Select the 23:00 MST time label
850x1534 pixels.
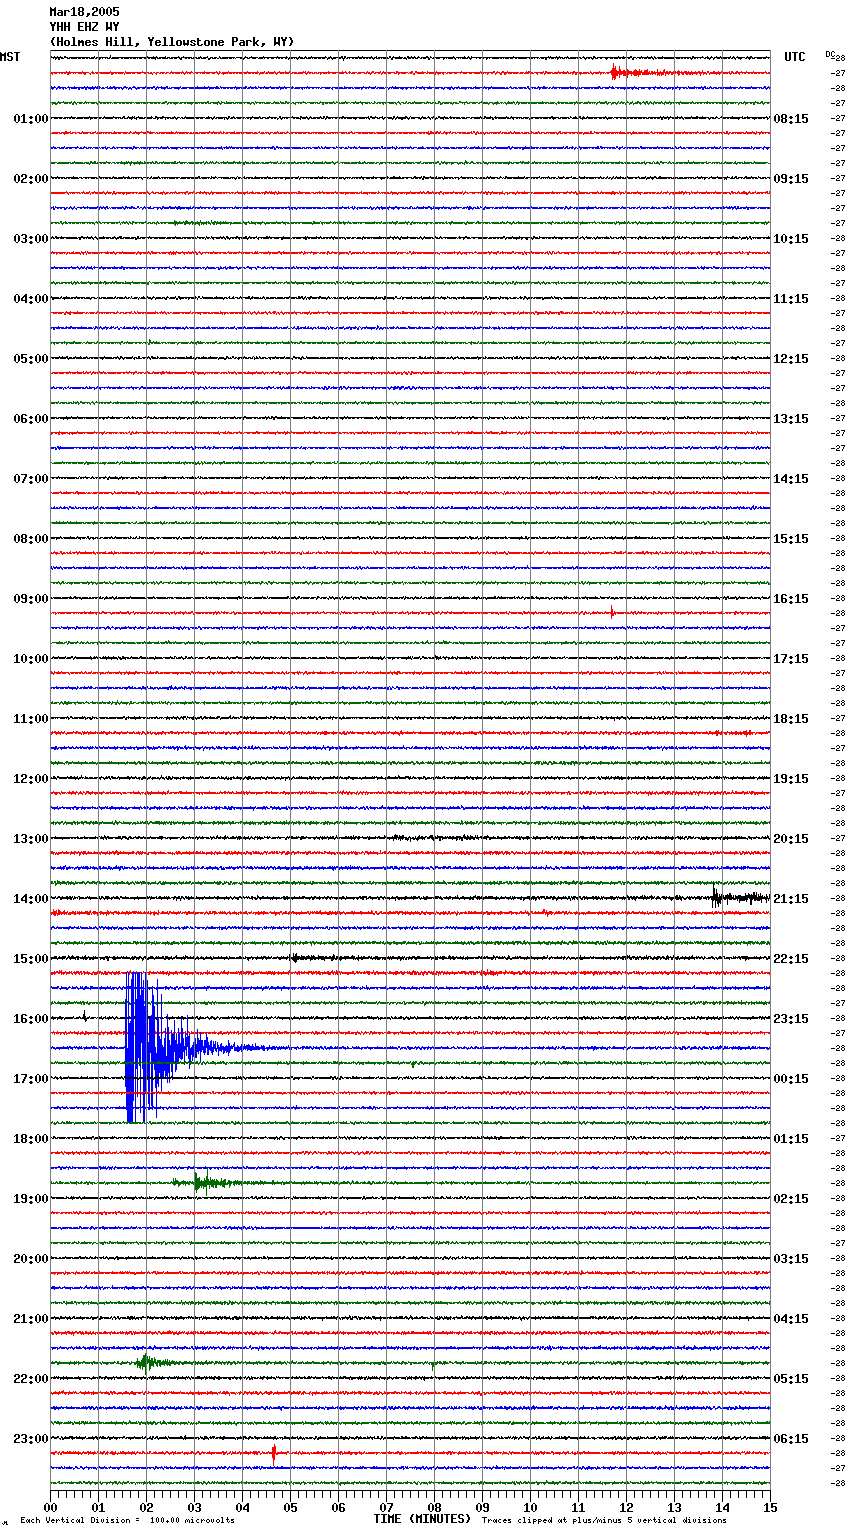pyautogui.click(x=31, y=1439)
